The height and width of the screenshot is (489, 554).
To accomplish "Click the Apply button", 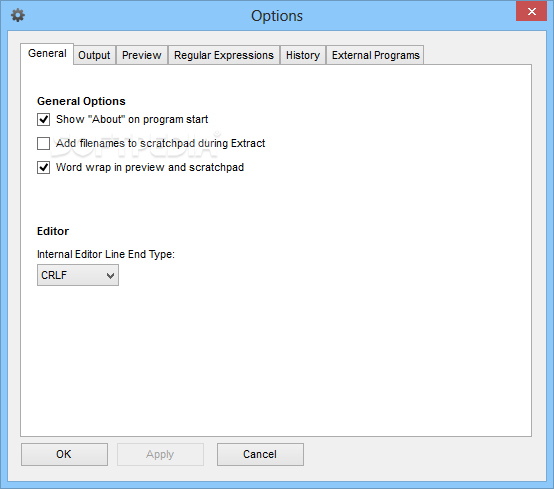I will tap(160, 454).
